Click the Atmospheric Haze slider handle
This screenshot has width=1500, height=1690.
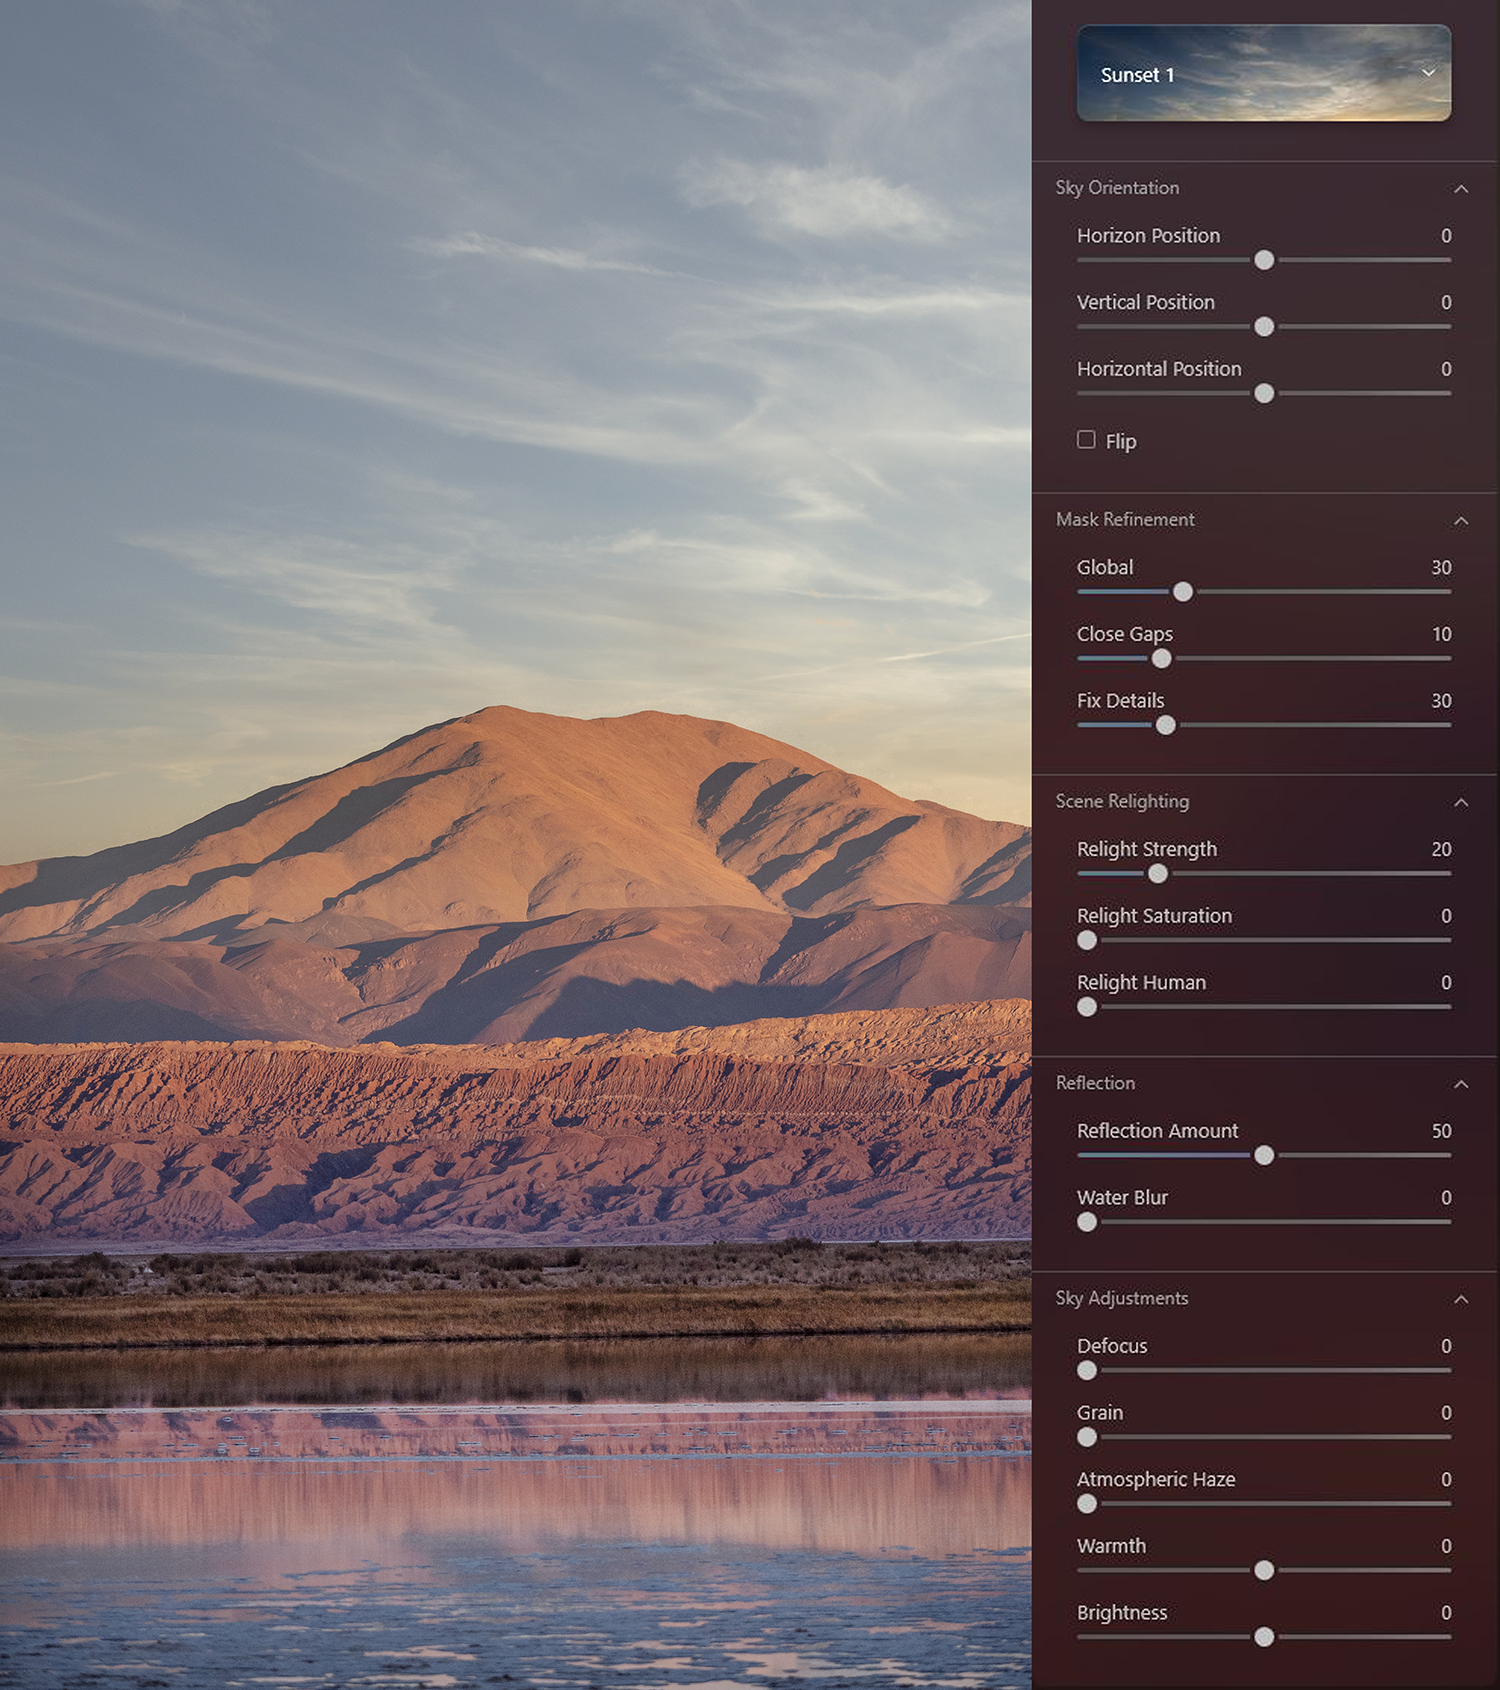click(x=1087, y=1504)
